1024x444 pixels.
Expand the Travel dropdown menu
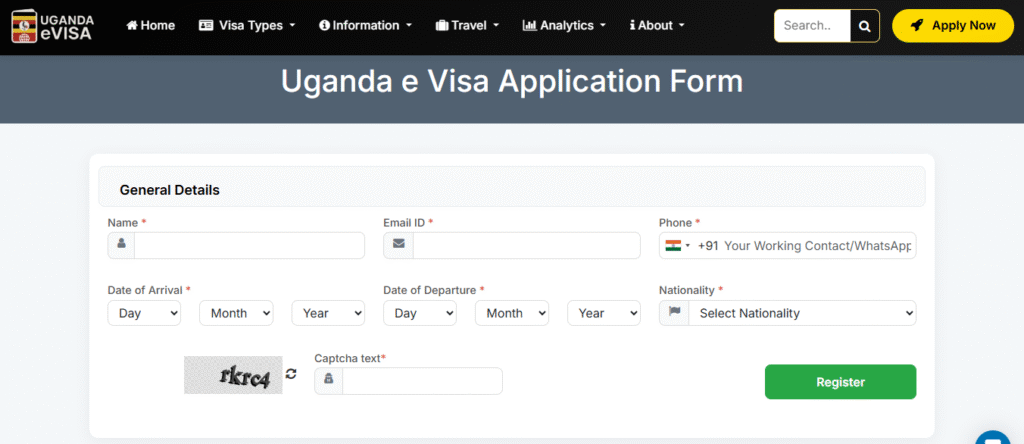click(468, 25)
